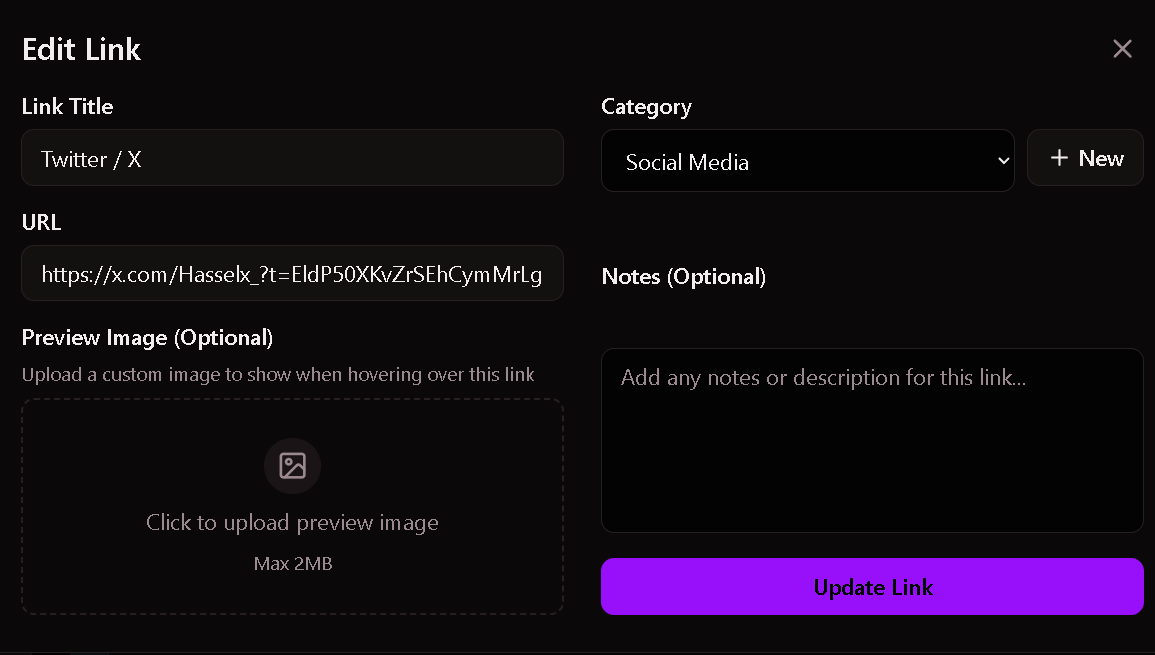Click the Link Title label
The width and height of the screenshot is (1155, 655).
click(x=67, y=107)
